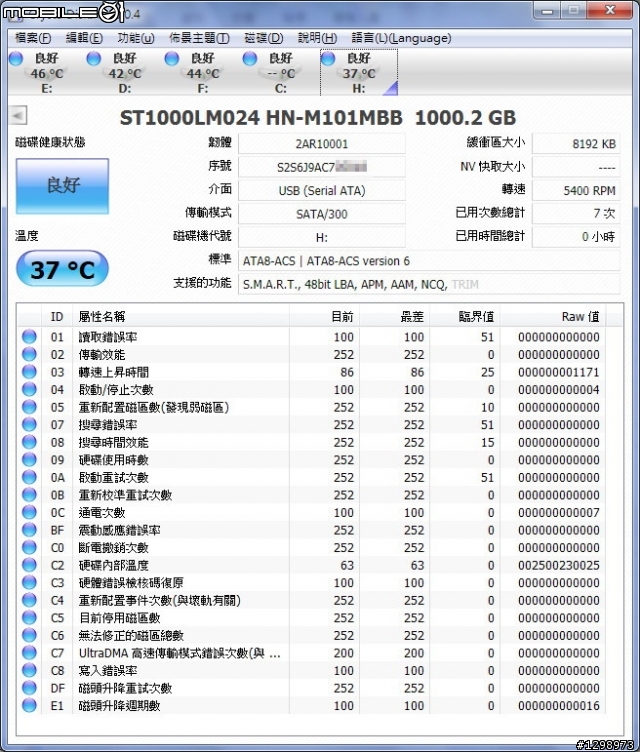The height and width of the screenshot is (753, 640).
Task: Click the drive letter H: field
Action: click(322, 237)
